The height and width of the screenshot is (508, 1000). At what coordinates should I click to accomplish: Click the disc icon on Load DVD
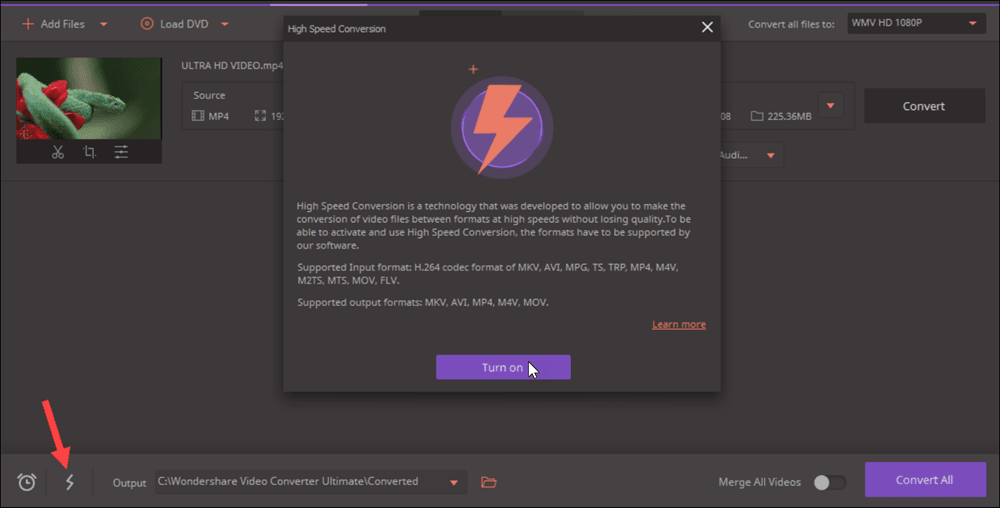[x=147, y=24]
